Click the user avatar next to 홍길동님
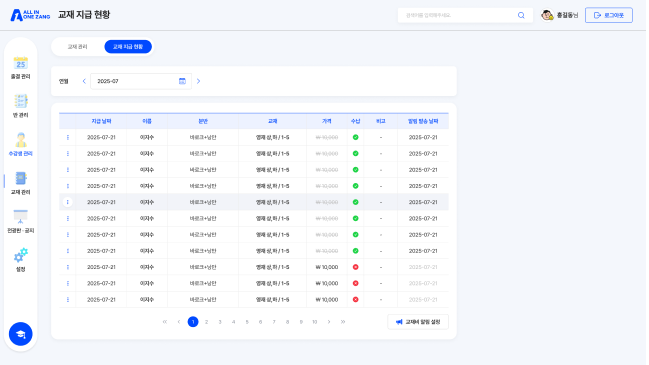This screenshot has width=649, height=365. tap(547, 15)
